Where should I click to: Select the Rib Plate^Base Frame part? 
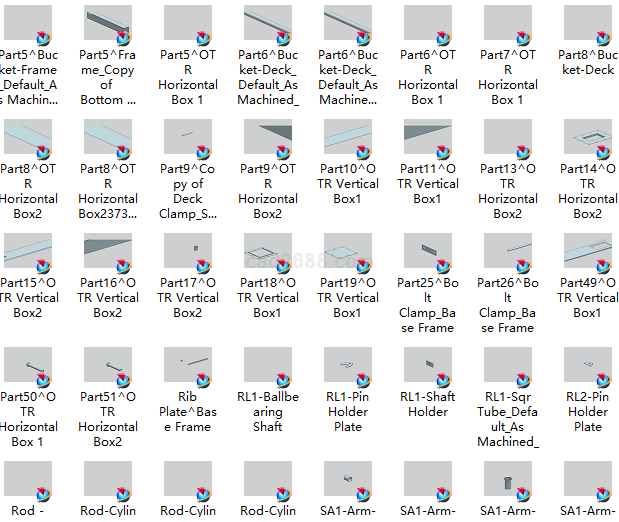(x=187, y=367)
